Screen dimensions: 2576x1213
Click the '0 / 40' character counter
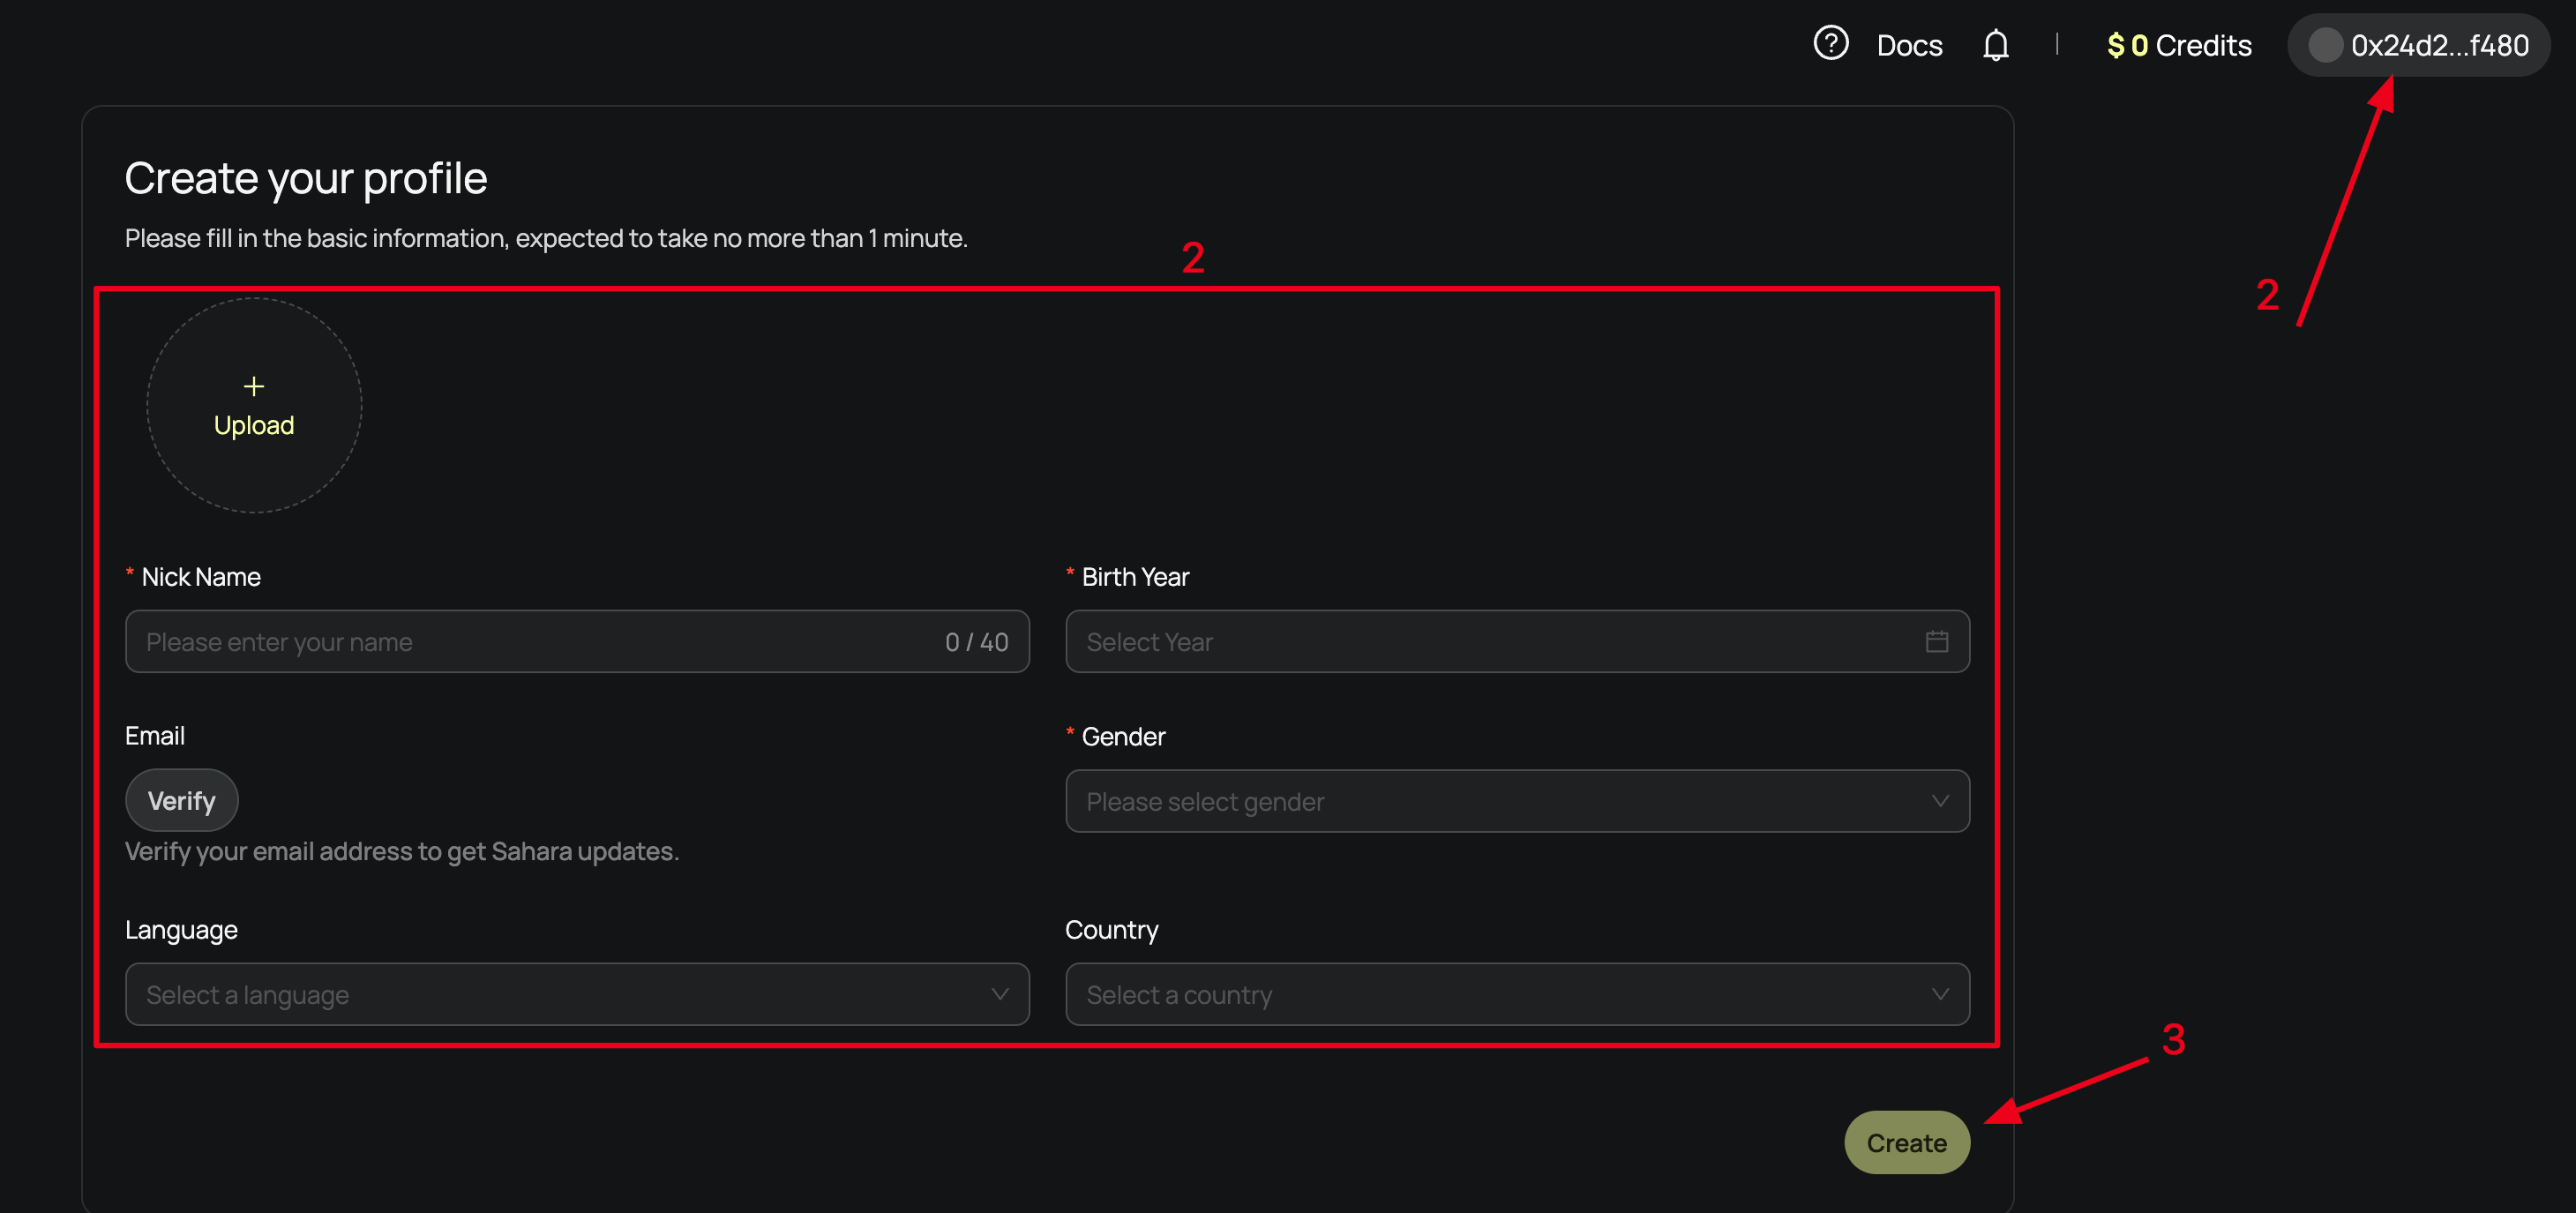click(x=976, y=642)
